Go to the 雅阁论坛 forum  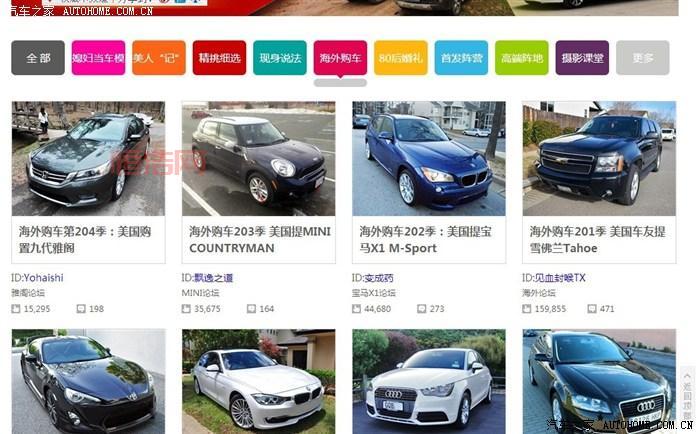pos(28,293)
